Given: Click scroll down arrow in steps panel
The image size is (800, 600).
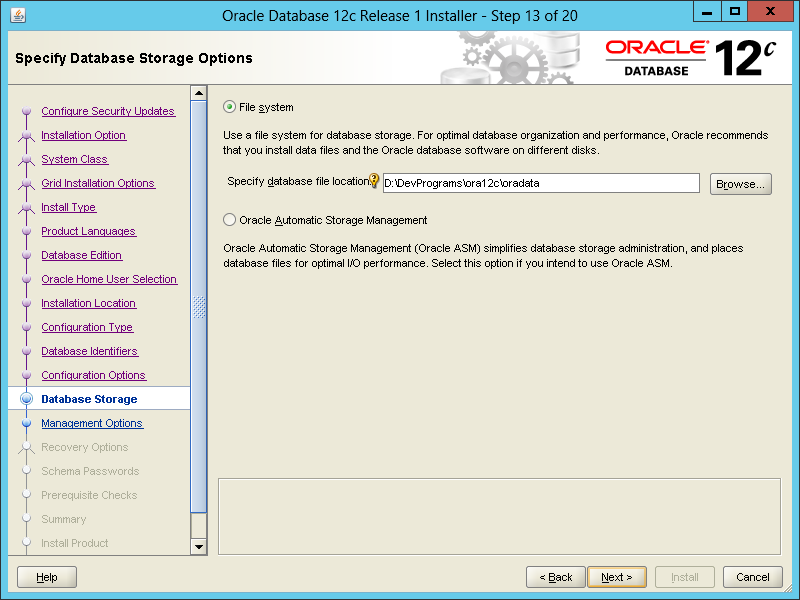Looking at the screenshot, I should pos(199,547).
